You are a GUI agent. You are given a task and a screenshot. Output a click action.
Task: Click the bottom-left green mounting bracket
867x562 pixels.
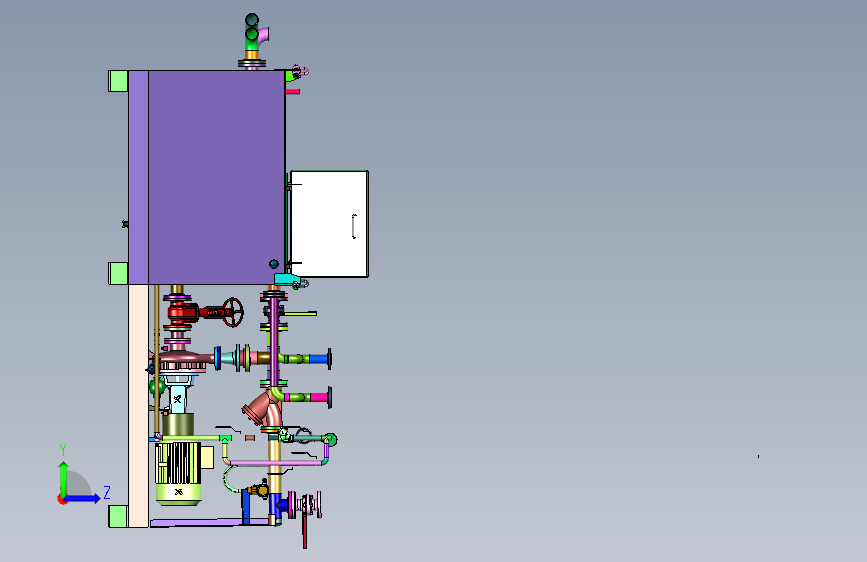[118, 517]
